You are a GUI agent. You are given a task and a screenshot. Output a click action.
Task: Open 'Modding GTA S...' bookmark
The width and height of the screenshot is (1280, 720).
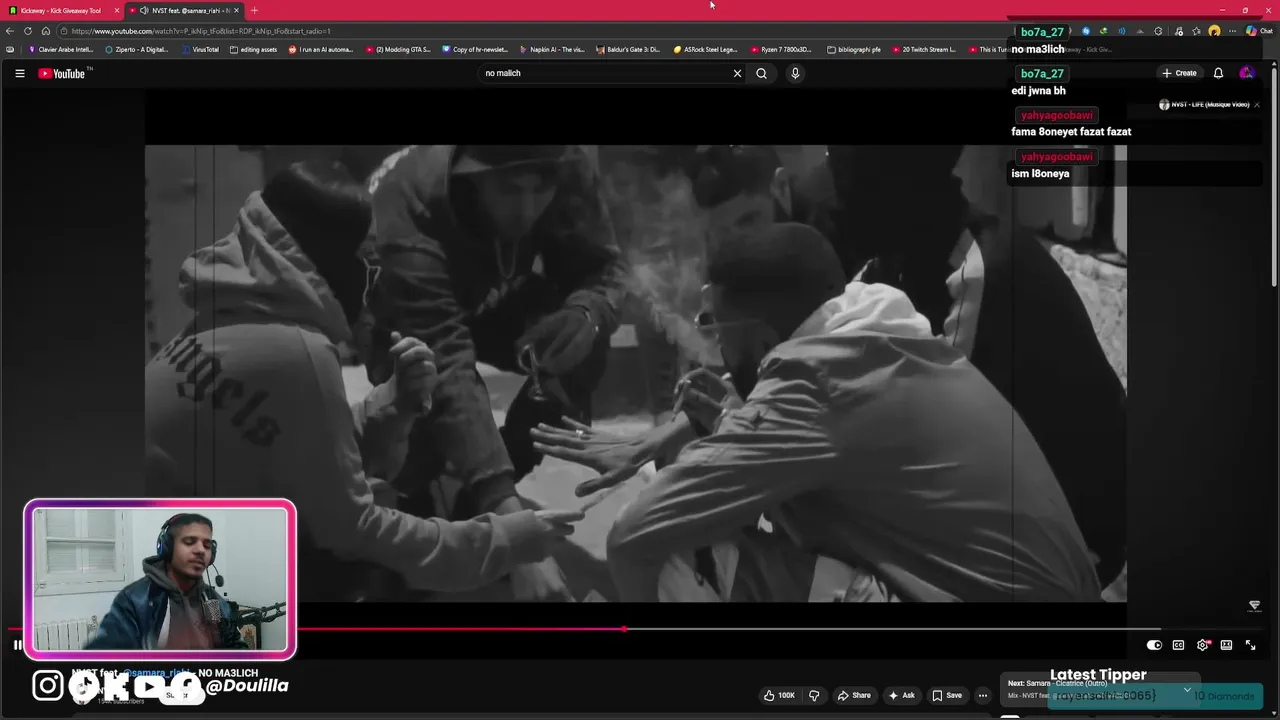point(398,49)
